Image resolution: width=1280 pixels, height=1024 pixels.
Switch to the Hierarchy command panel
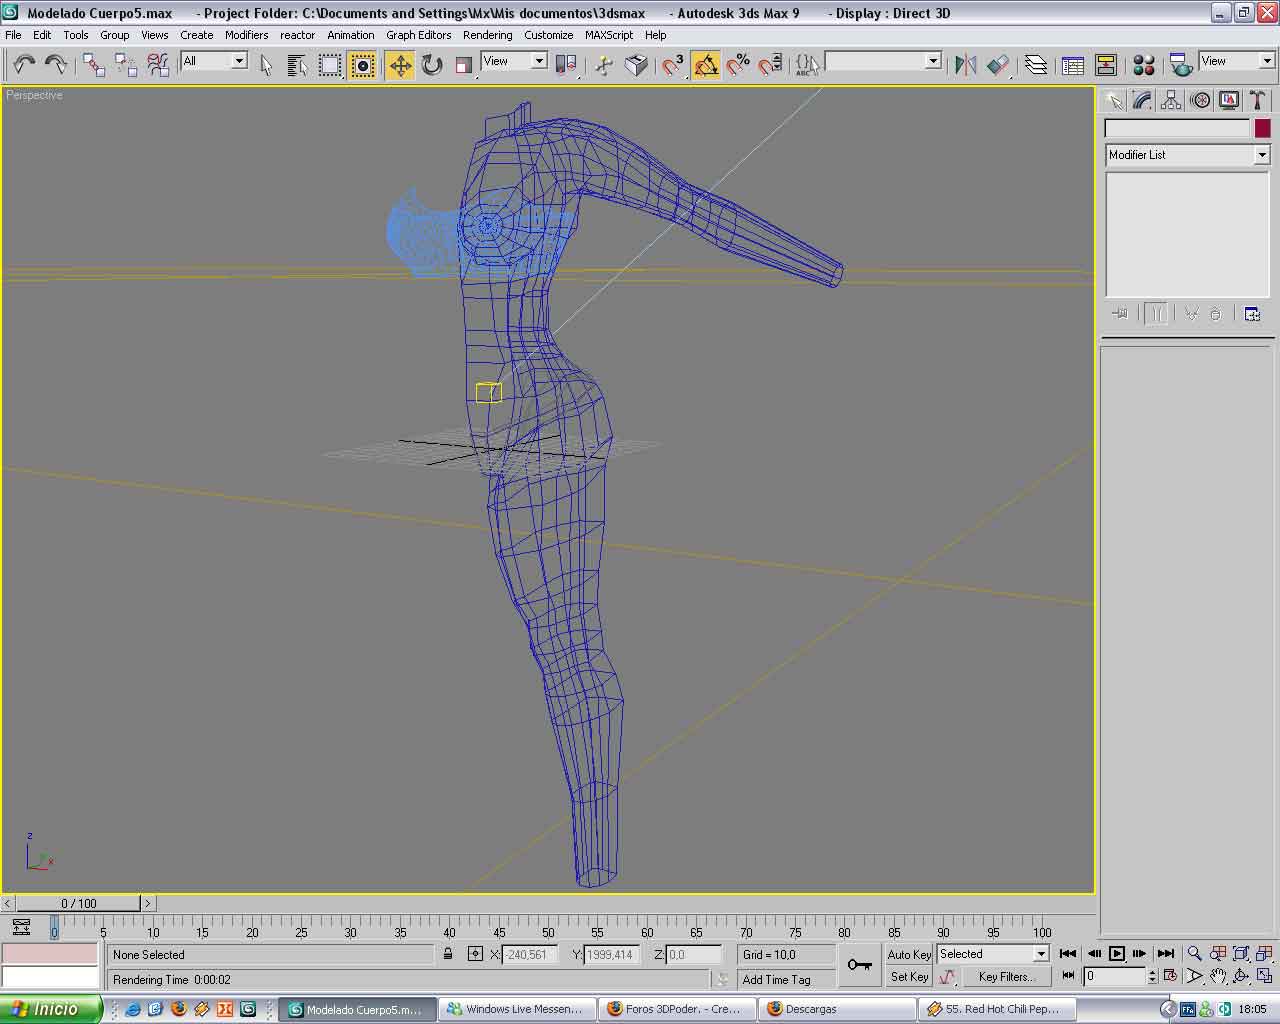click(x=1171, y=100)
